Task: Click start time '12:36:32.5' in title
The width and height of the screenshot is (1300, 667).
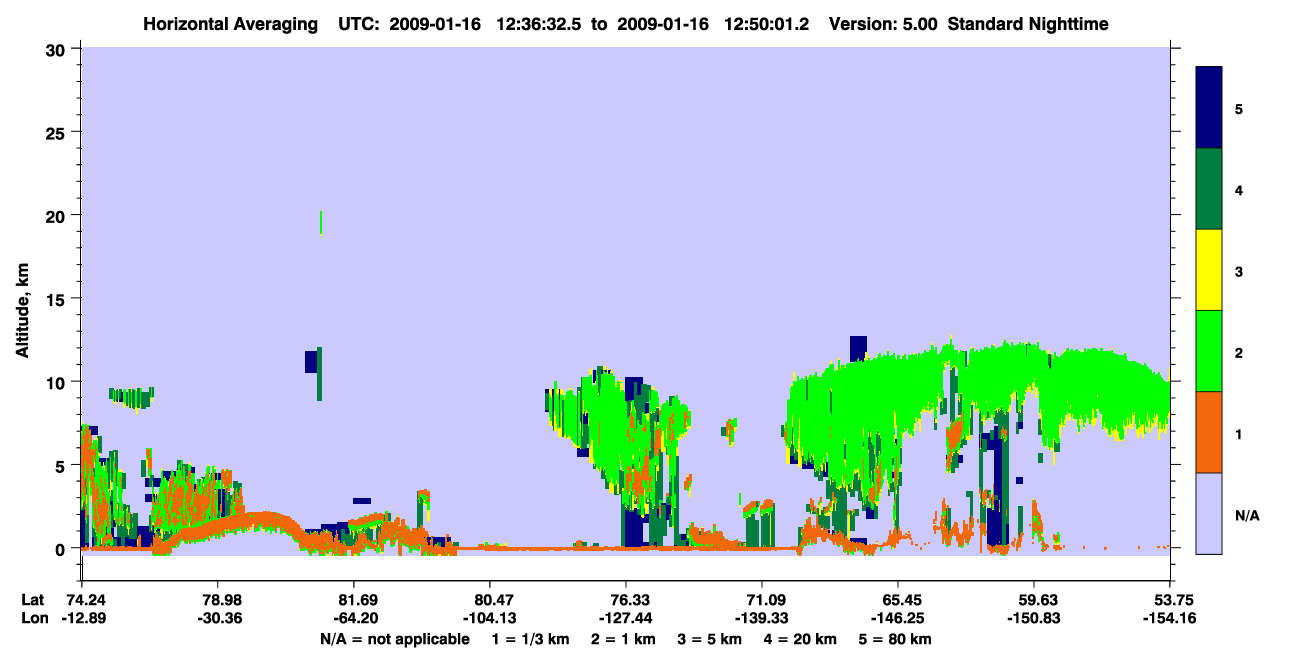Action: coord(541,23)
